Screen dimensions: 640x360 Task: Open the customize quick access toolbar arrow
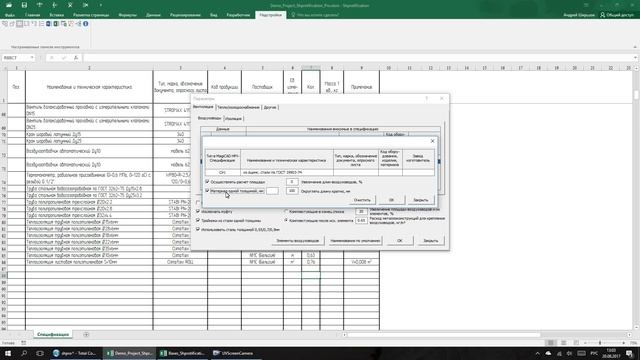[x=101, y=5]
